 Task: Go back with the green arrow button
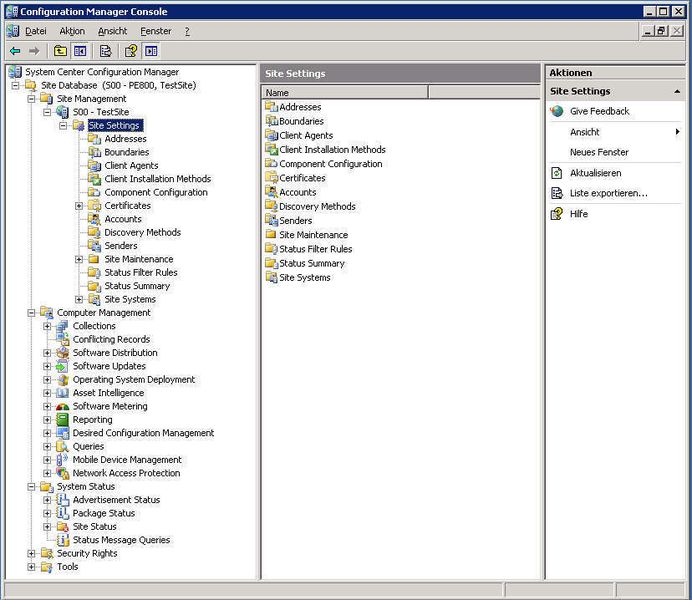tap(15, 51)
